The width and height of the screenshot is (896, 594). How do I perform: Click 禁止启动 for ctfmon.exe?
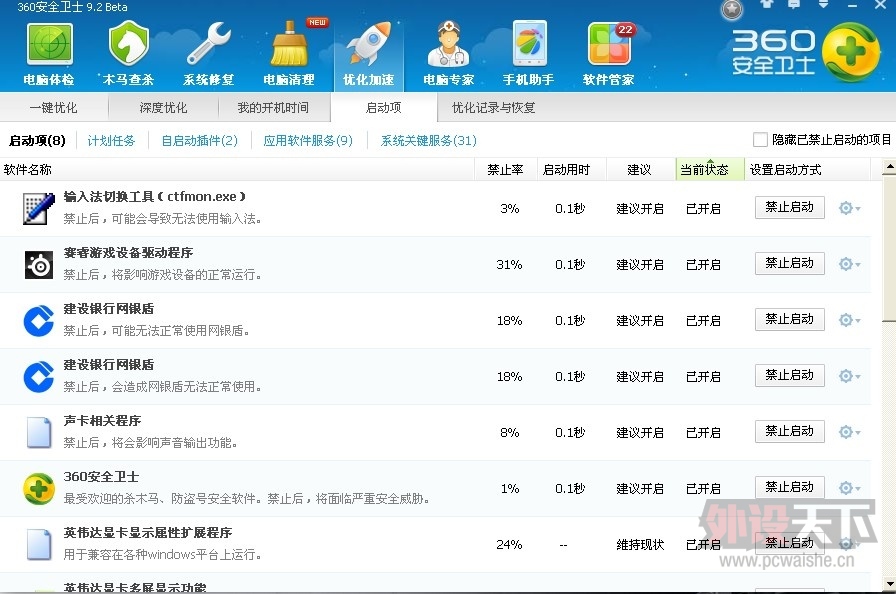click(790, 207)
